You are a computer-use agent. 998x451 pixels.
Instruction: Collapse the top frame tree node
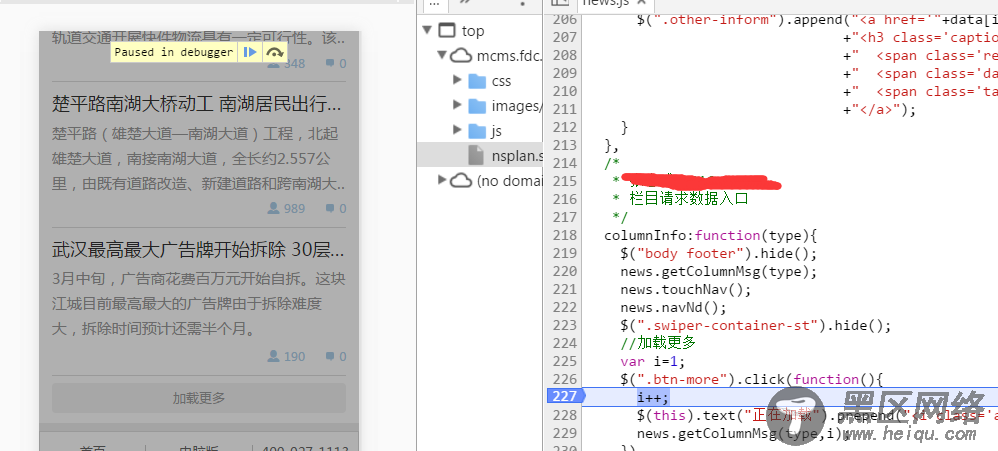(427, 30)
